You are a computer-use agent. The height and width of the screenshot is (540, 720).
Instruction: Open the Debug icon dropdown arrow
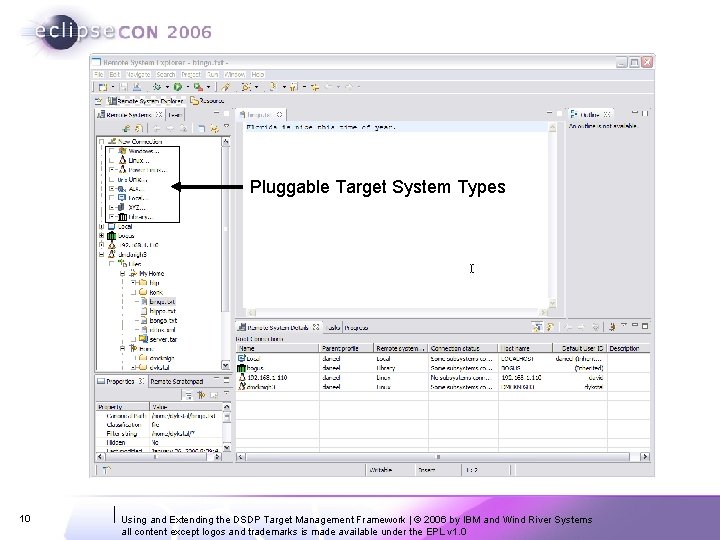tap(167, 87)
